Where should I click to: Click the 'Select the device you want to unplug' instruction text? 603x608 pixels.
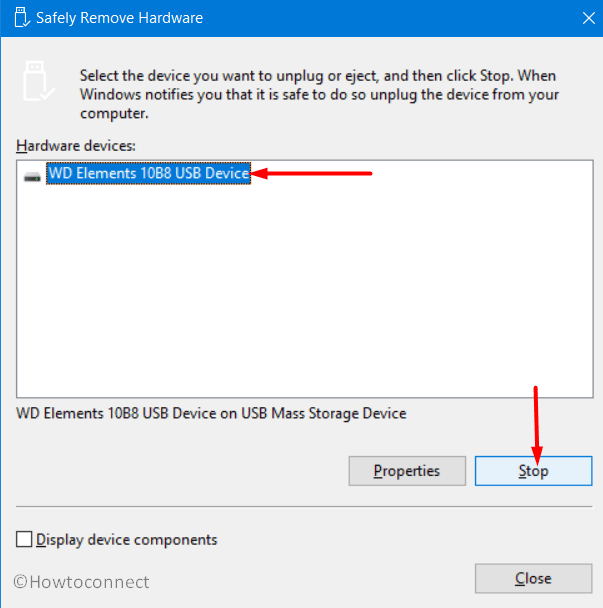[319, 94]
